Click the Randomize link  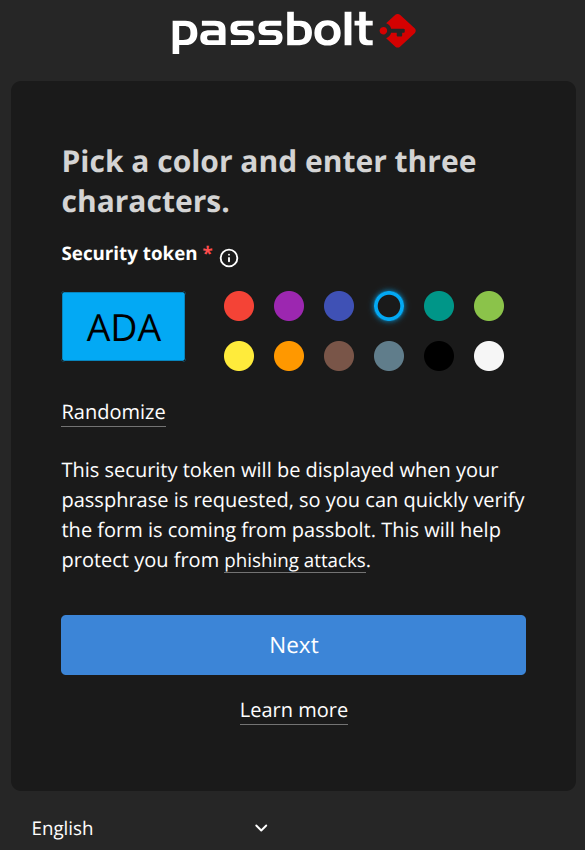point(113,412)
